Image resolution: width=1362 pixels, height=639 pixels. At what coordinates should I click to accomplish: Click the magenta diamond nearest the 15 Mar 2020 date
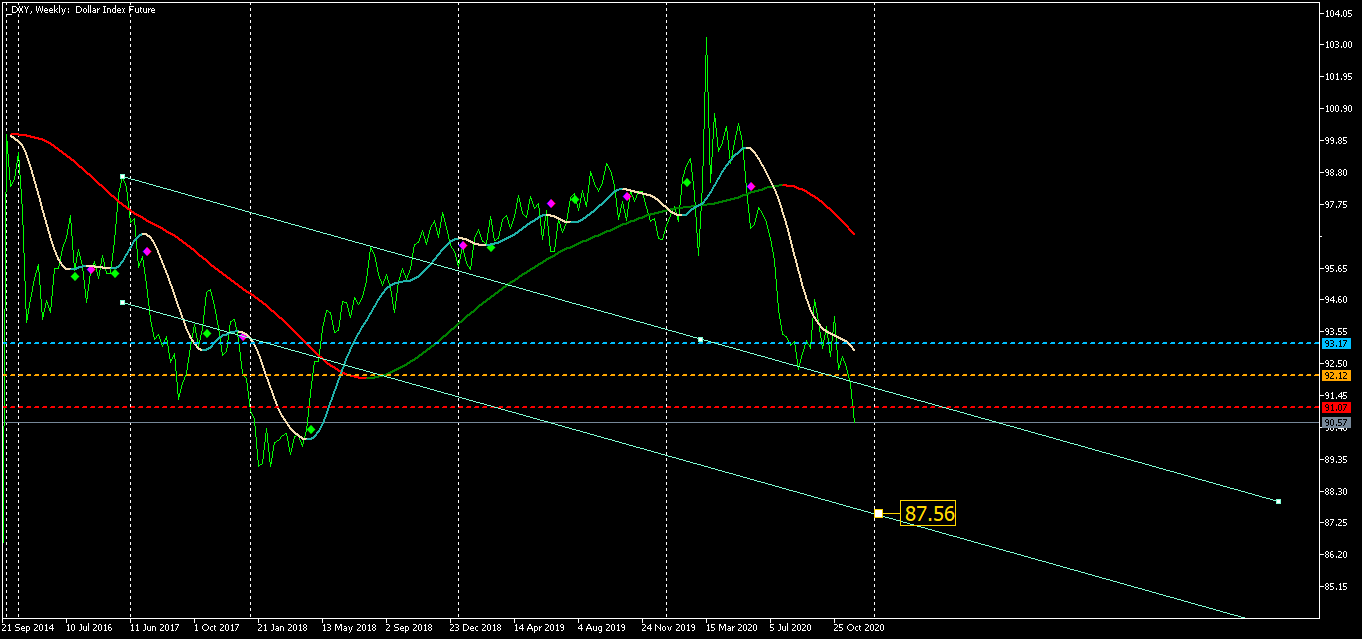click(x=751, y=186)
